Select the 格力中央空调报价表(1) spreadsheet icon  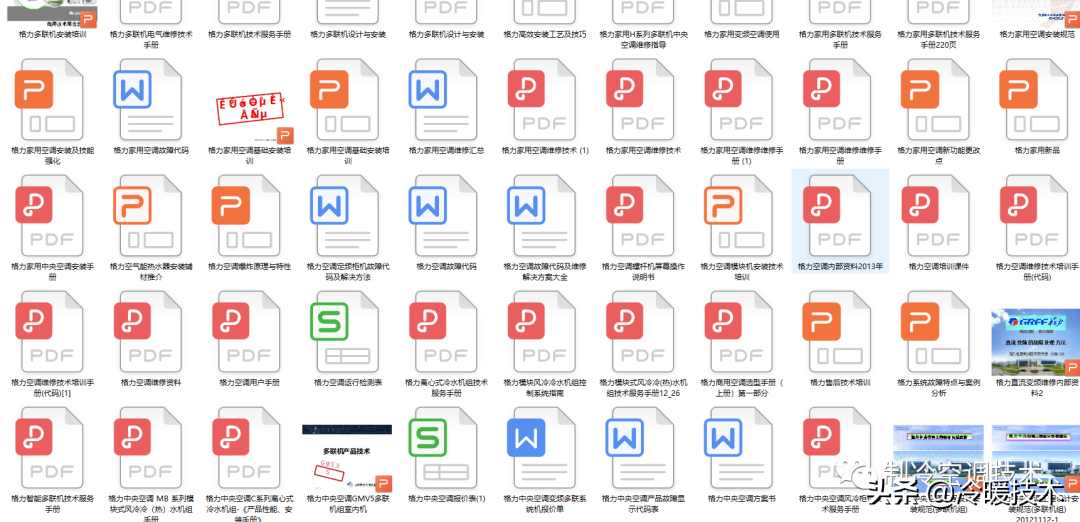point(442,448)
